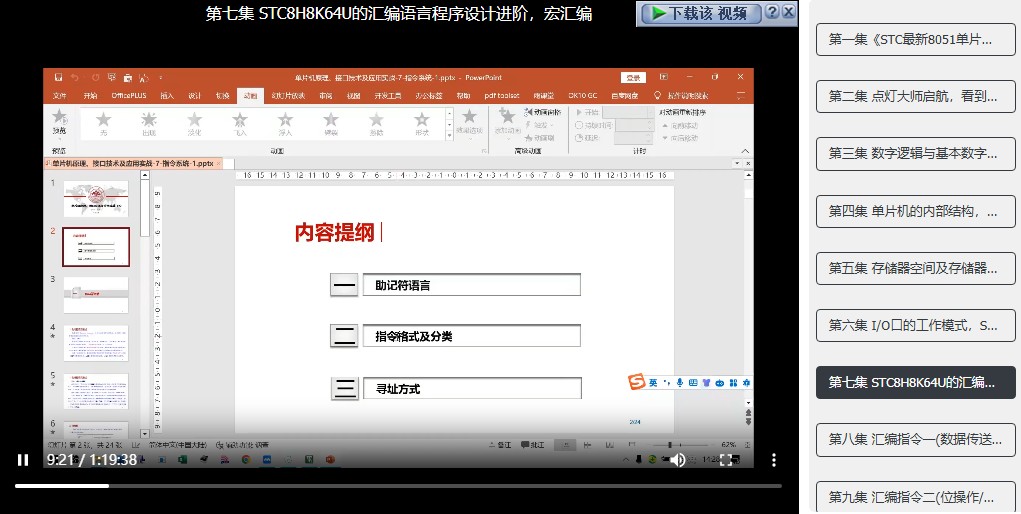Click the question mark on download bar

pos(772,12)
